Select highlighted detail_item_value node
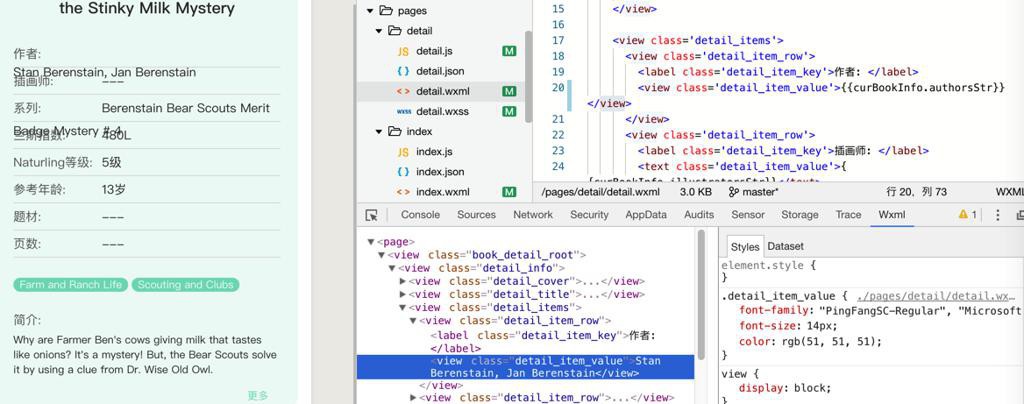 525,367
